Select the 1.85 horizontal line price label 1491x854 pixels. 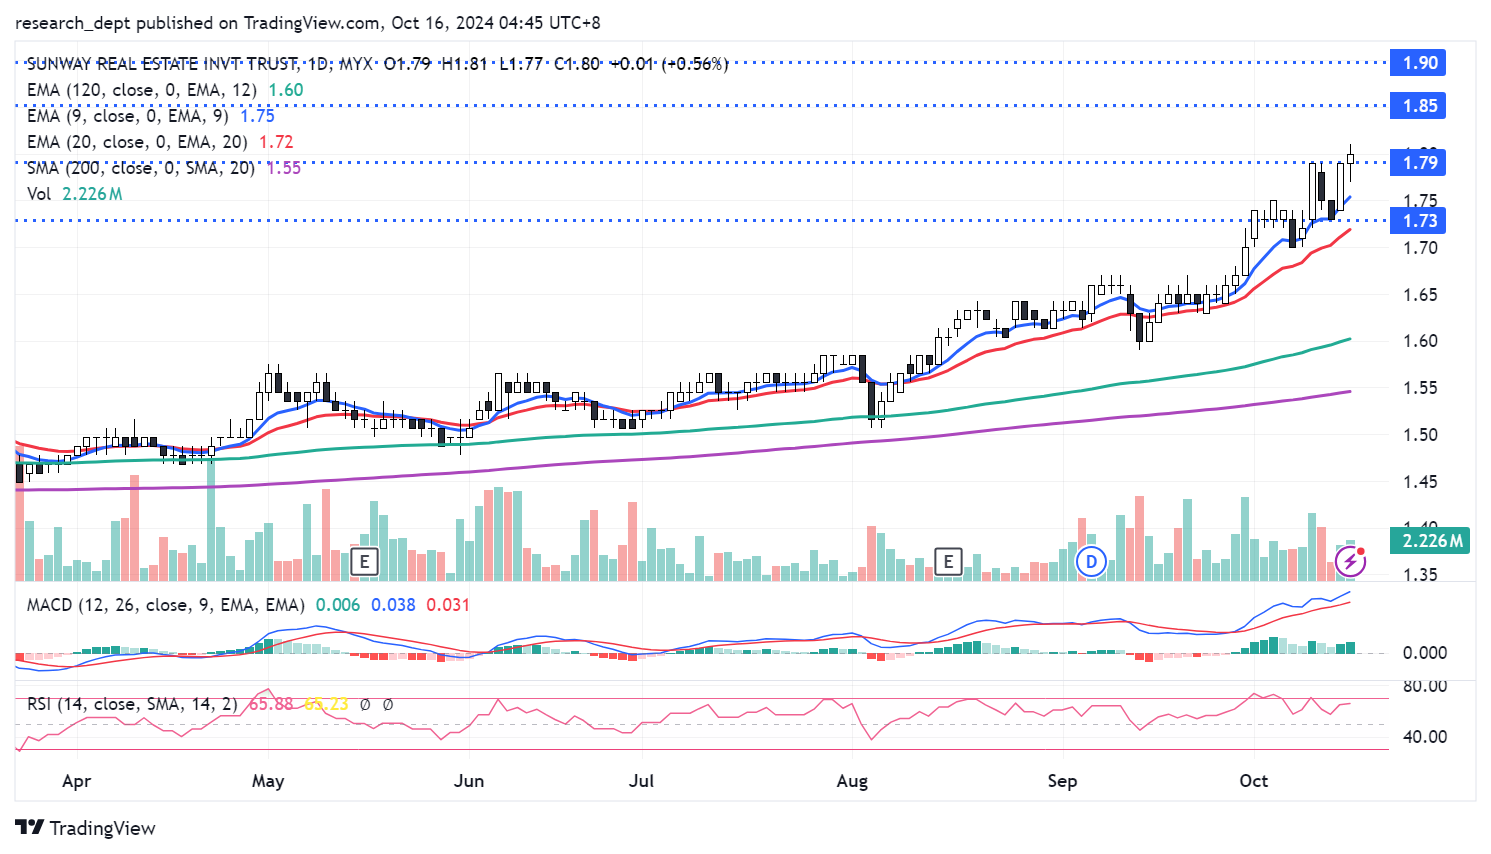pos(1419,106)
